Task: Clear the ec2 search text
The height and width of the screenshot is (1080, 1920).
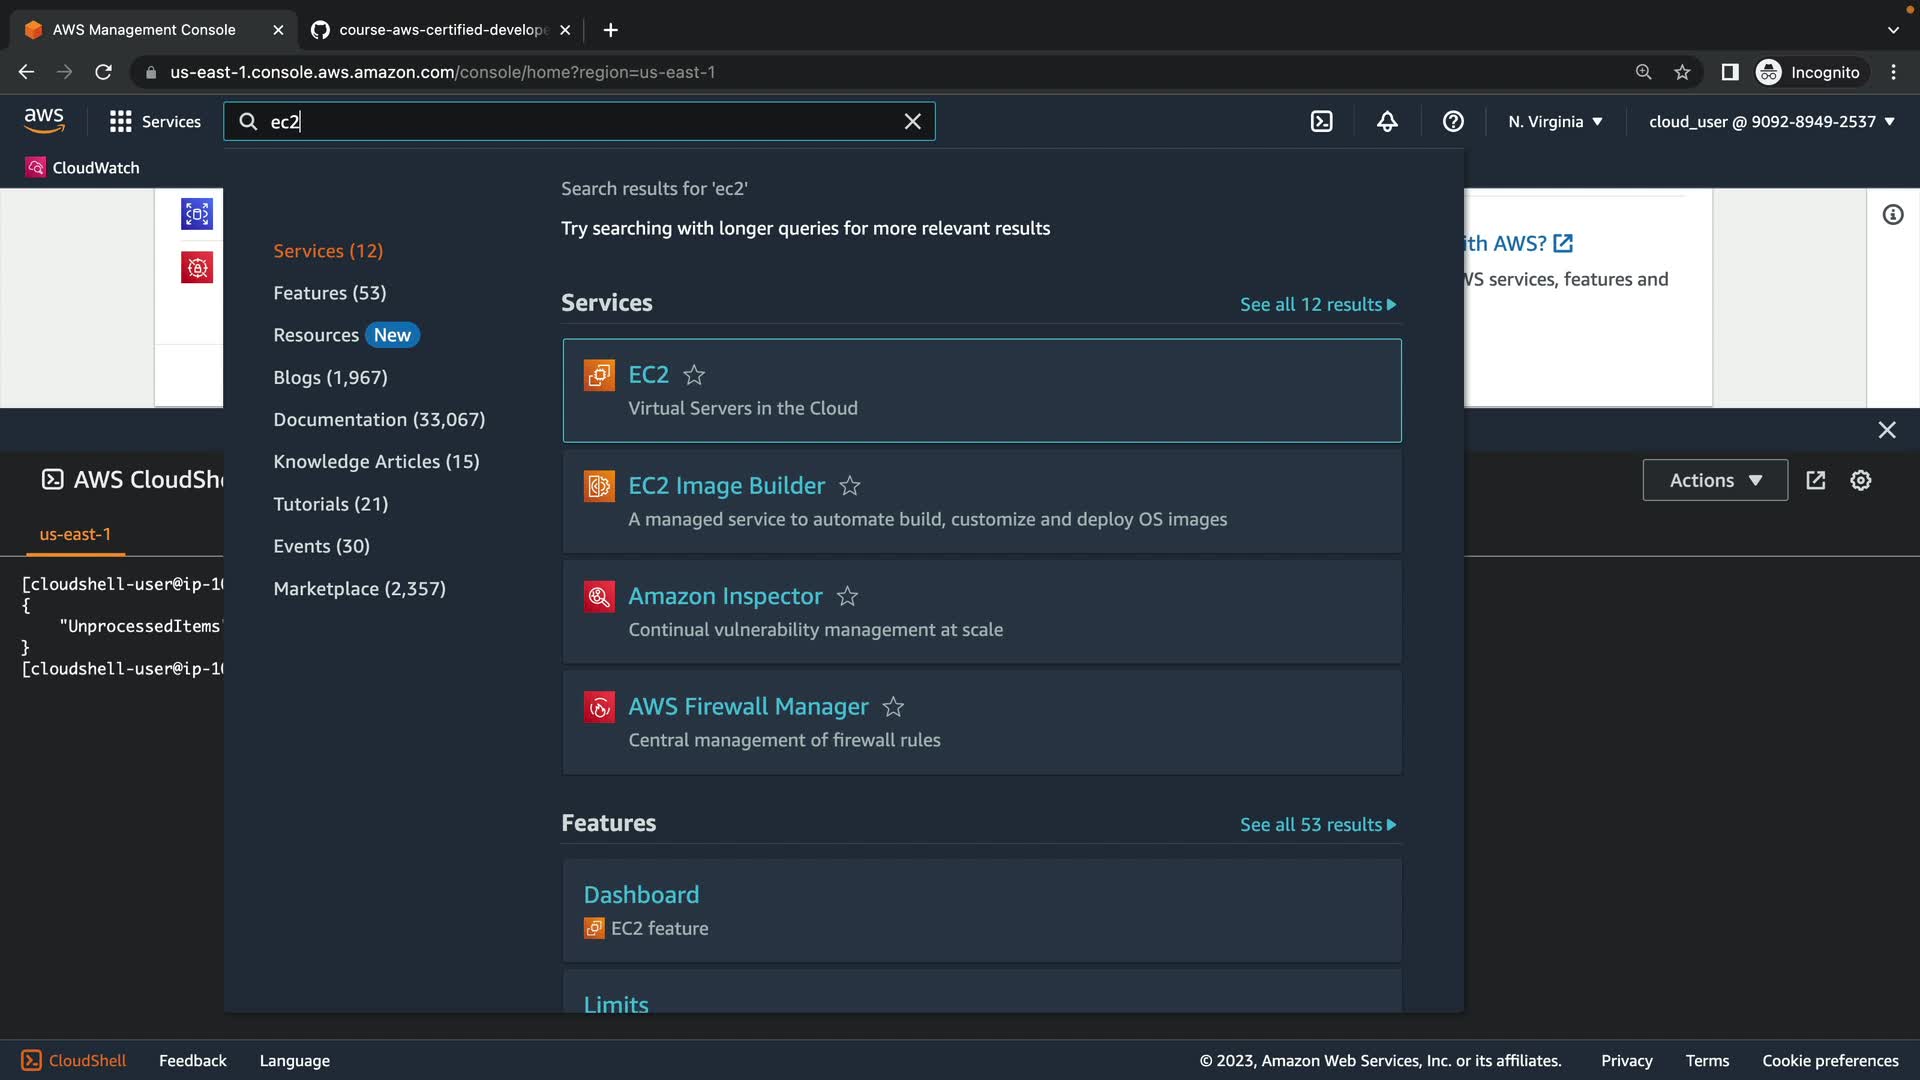Action: tap(912, 121)
